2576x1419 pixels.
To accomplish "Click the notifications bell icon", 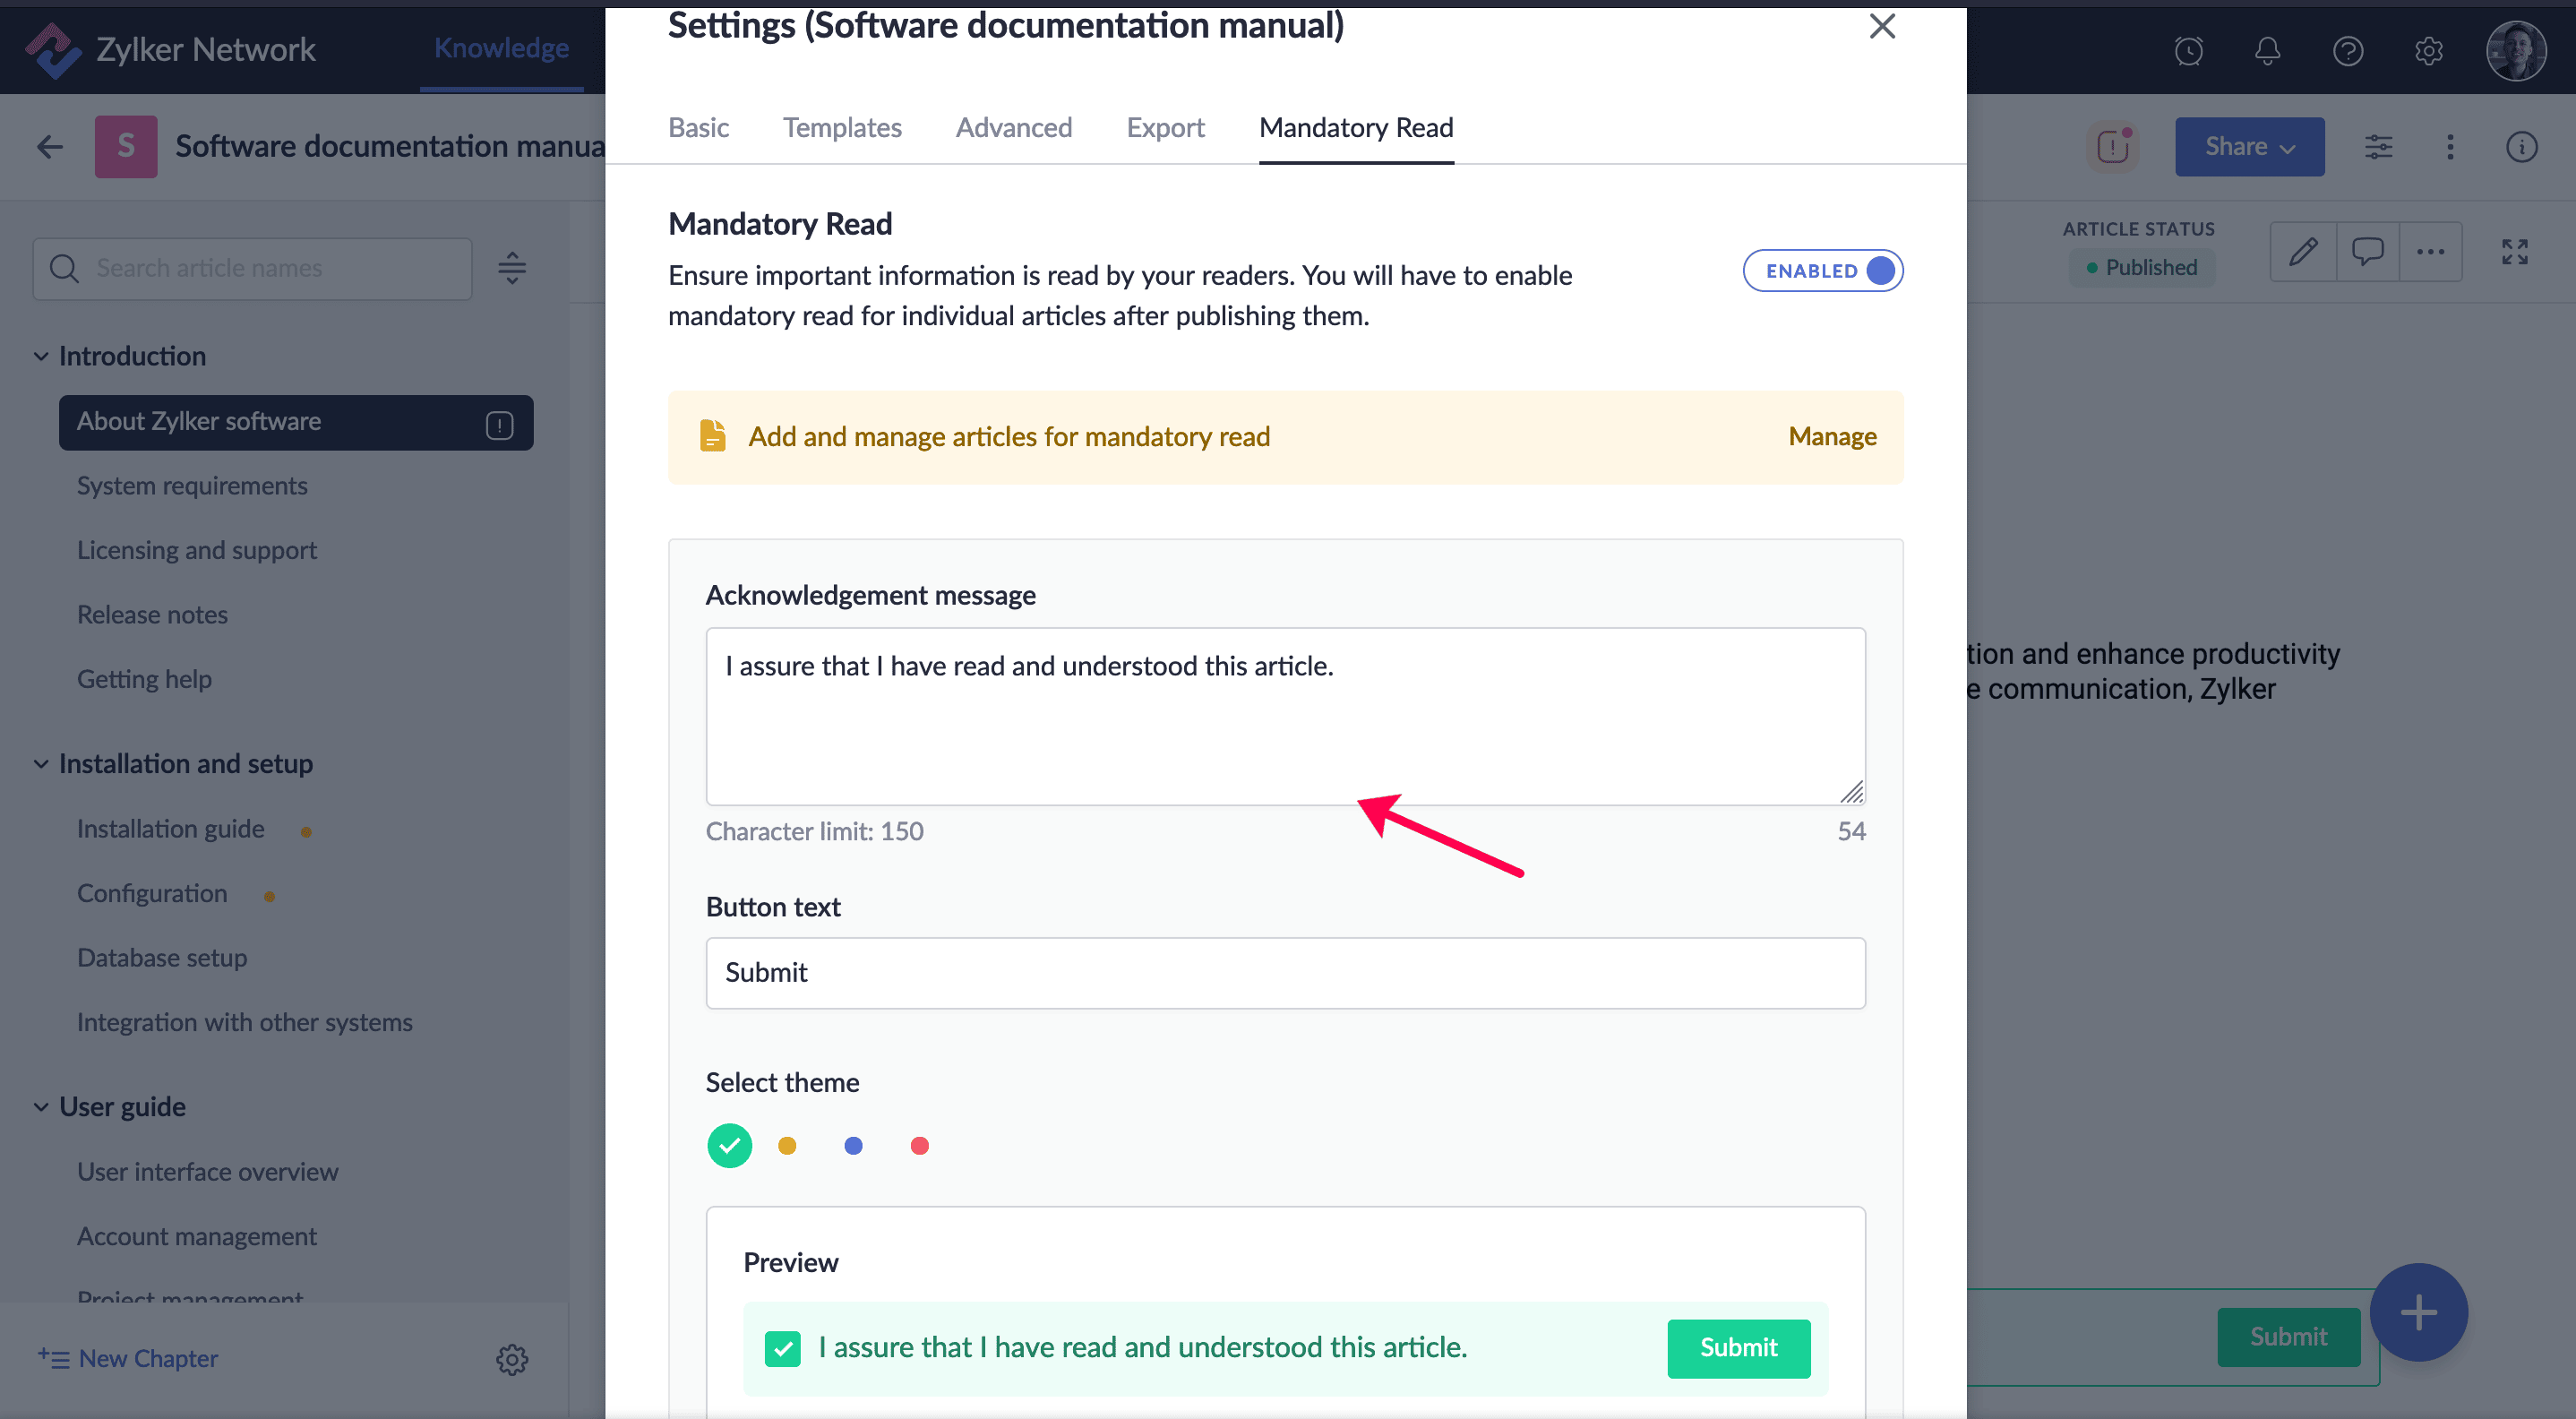I will pyautogui.click(x=2267, y=50).
